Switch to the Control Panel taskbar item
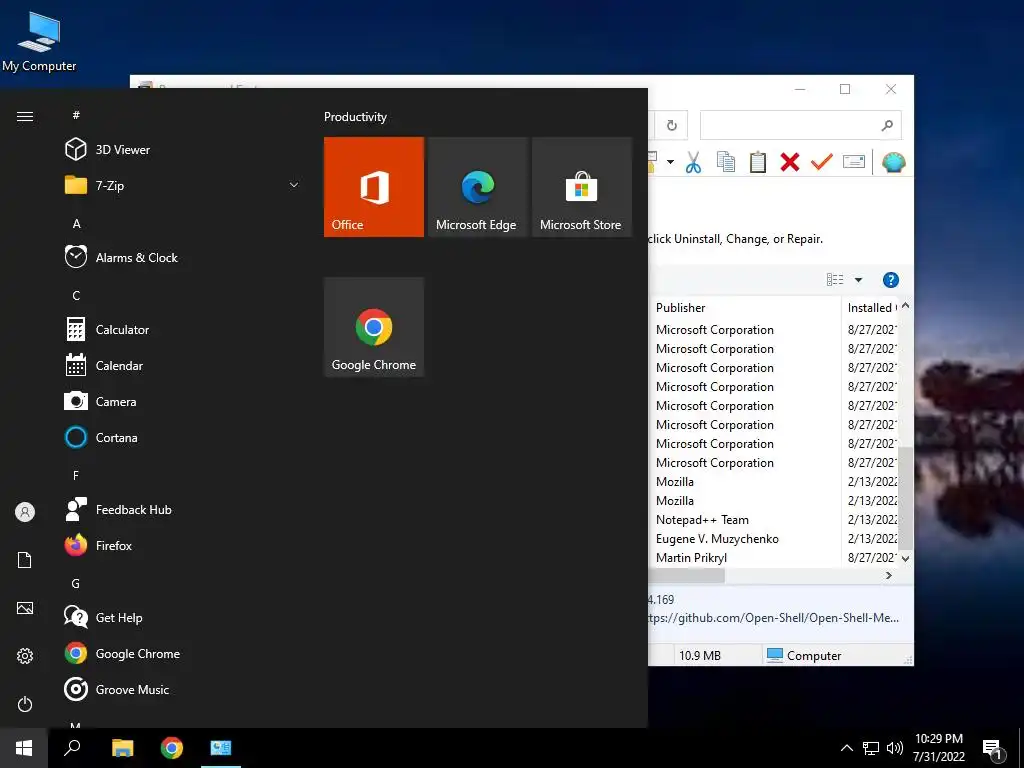Viewport: 1024px width, 768px height. [x=221, y=748]
